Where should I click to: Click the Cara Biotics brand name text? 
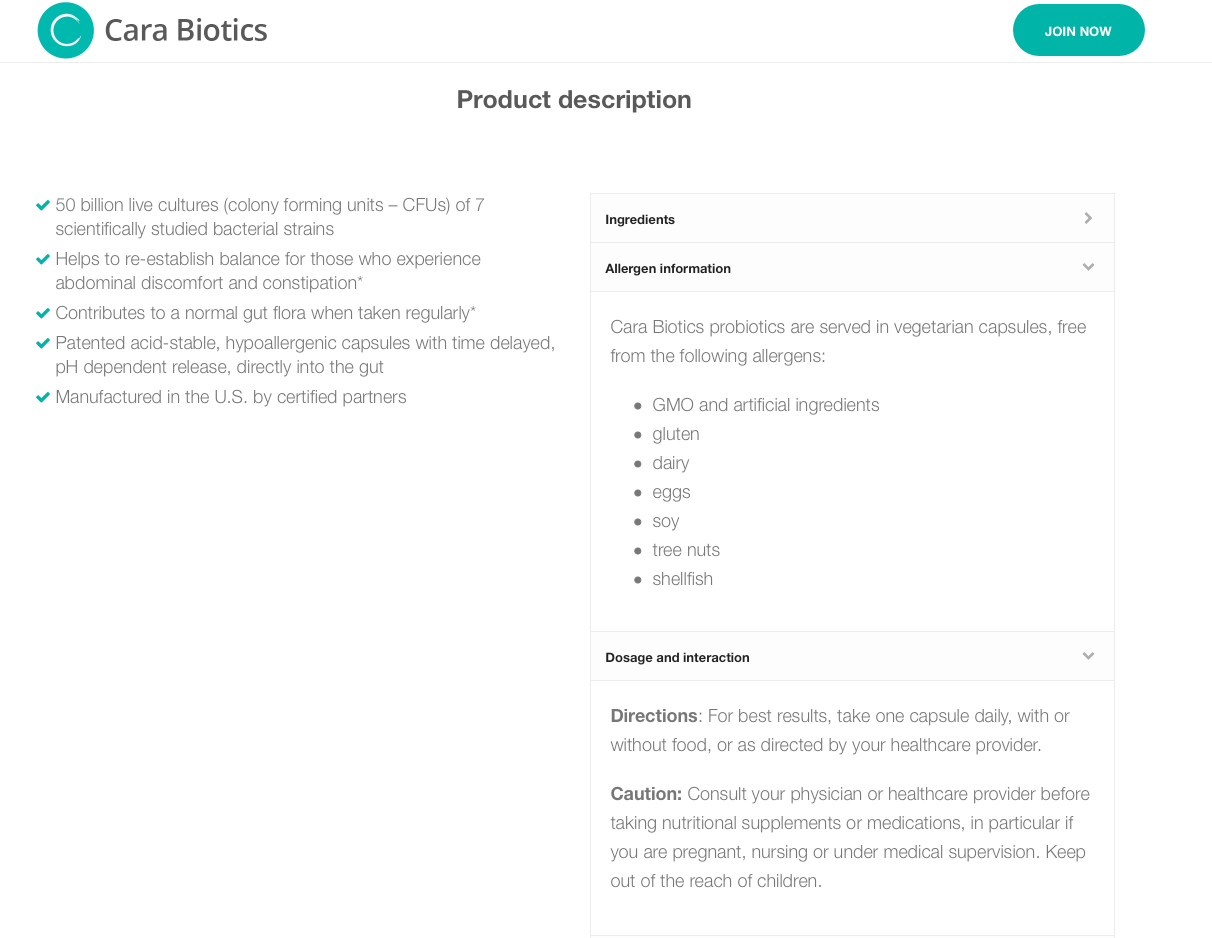[186, 30]
